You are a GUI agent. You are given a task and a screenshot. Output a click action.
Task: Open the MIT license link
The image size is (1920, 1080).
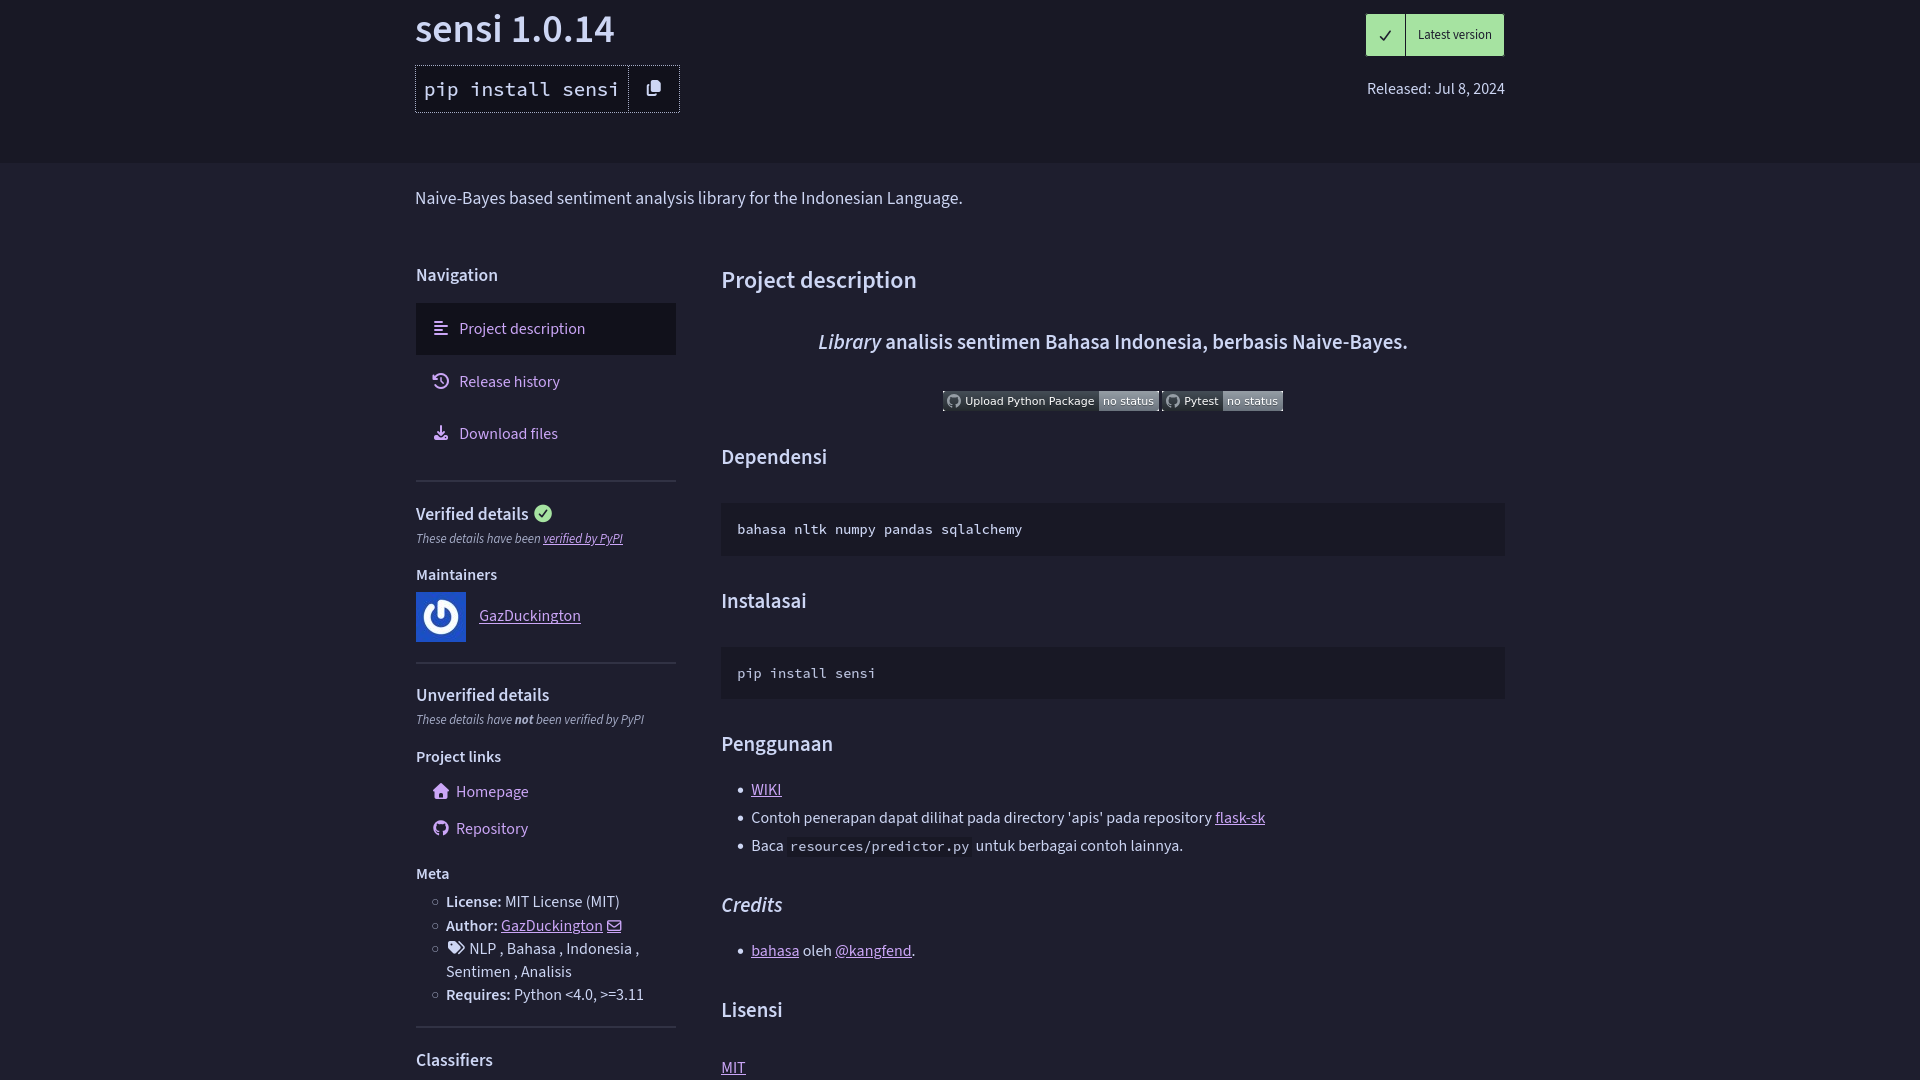pyautogui.click(x=733, y=1067)
